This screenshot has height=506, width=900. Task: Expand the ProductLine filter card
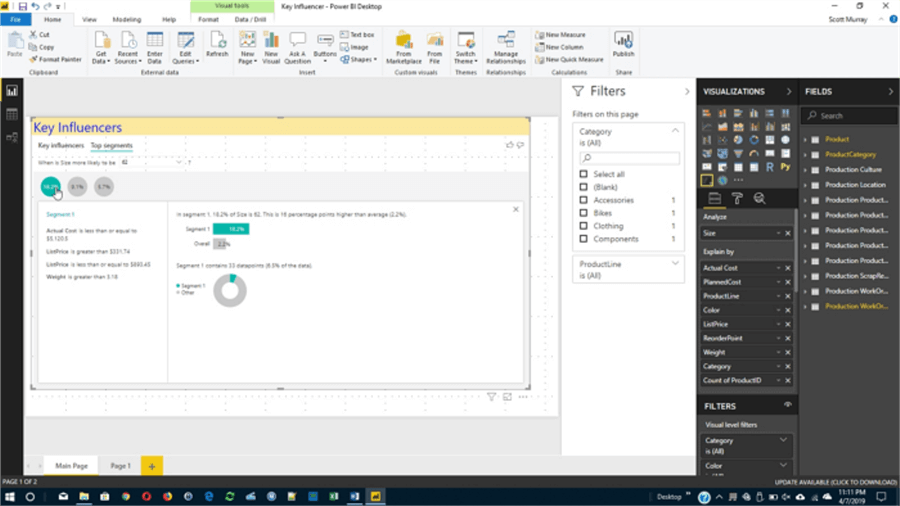point(675,263)
